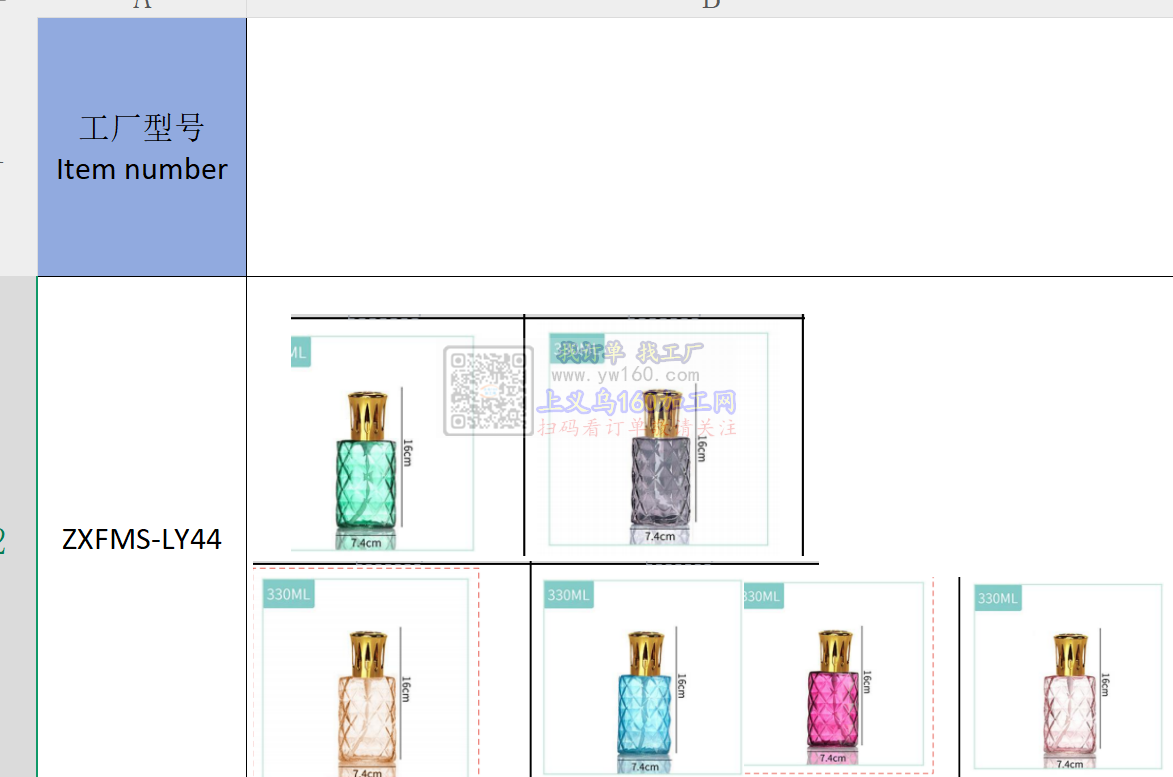Viewport: 1173px width, 777px height.
Task: Click the 330ML tag above peach bottle
Action: point(289,595)
